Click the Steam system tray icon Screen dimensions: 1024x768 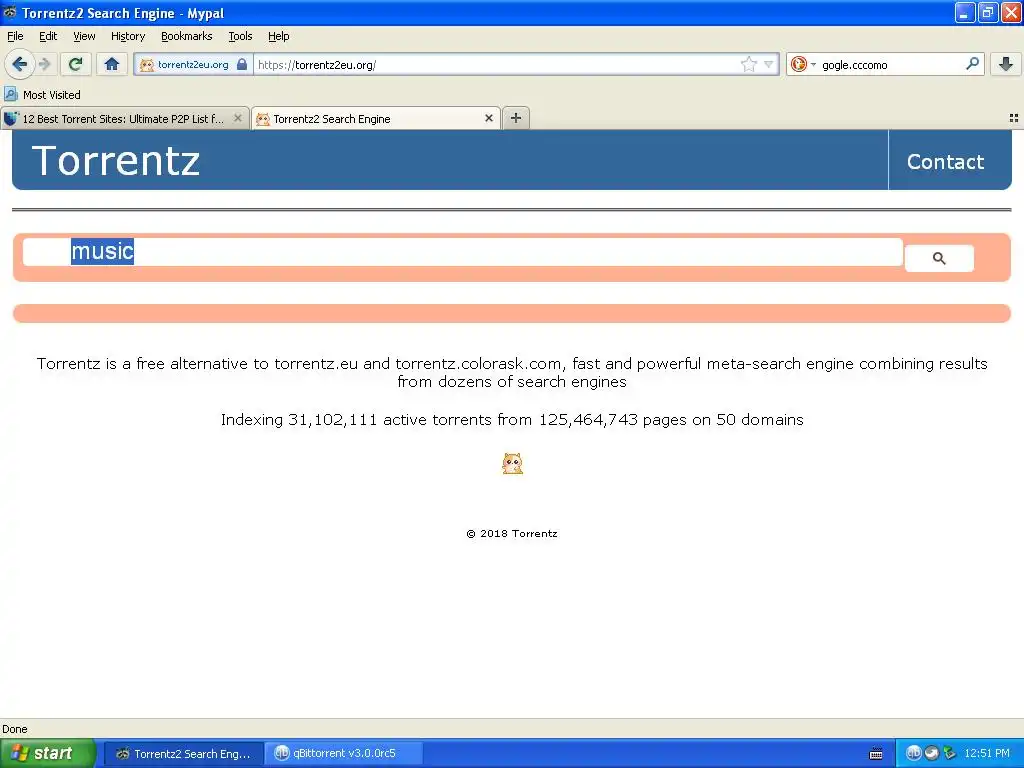[x=931, y=753]
